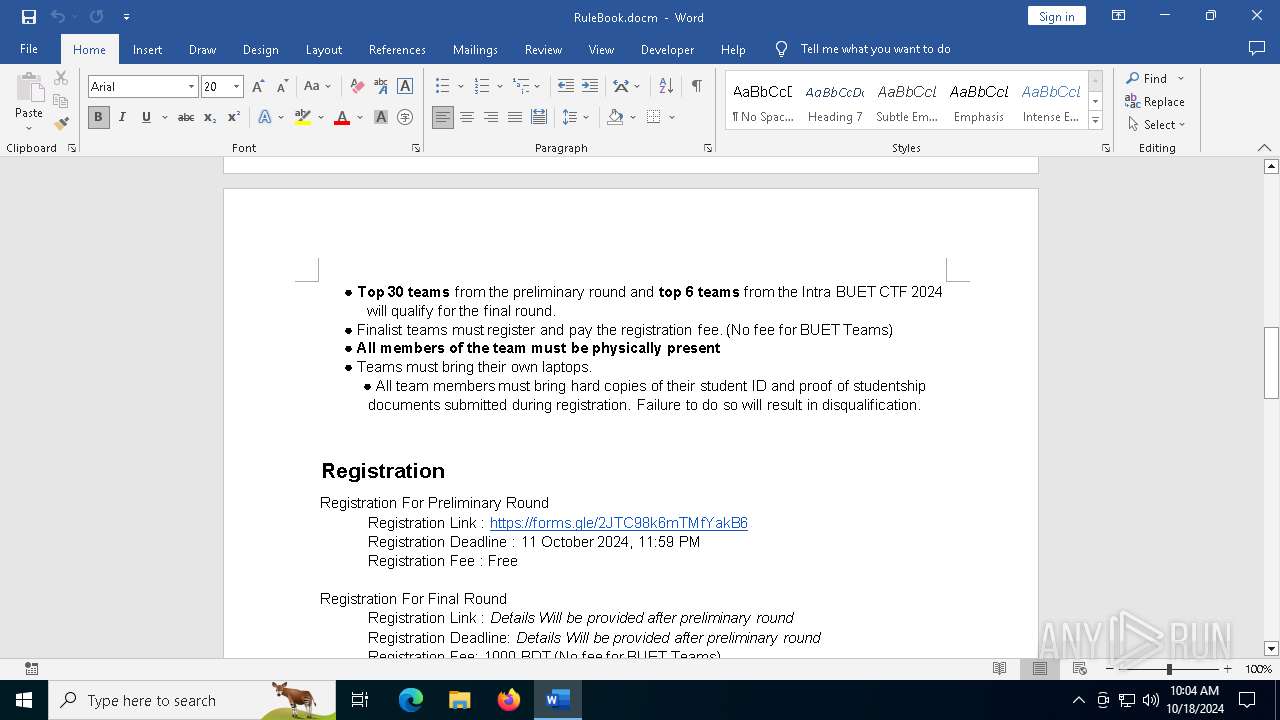Open the numbering style dropdown
This screenshot has width=1280, height=720.
(x=500, y=87)
